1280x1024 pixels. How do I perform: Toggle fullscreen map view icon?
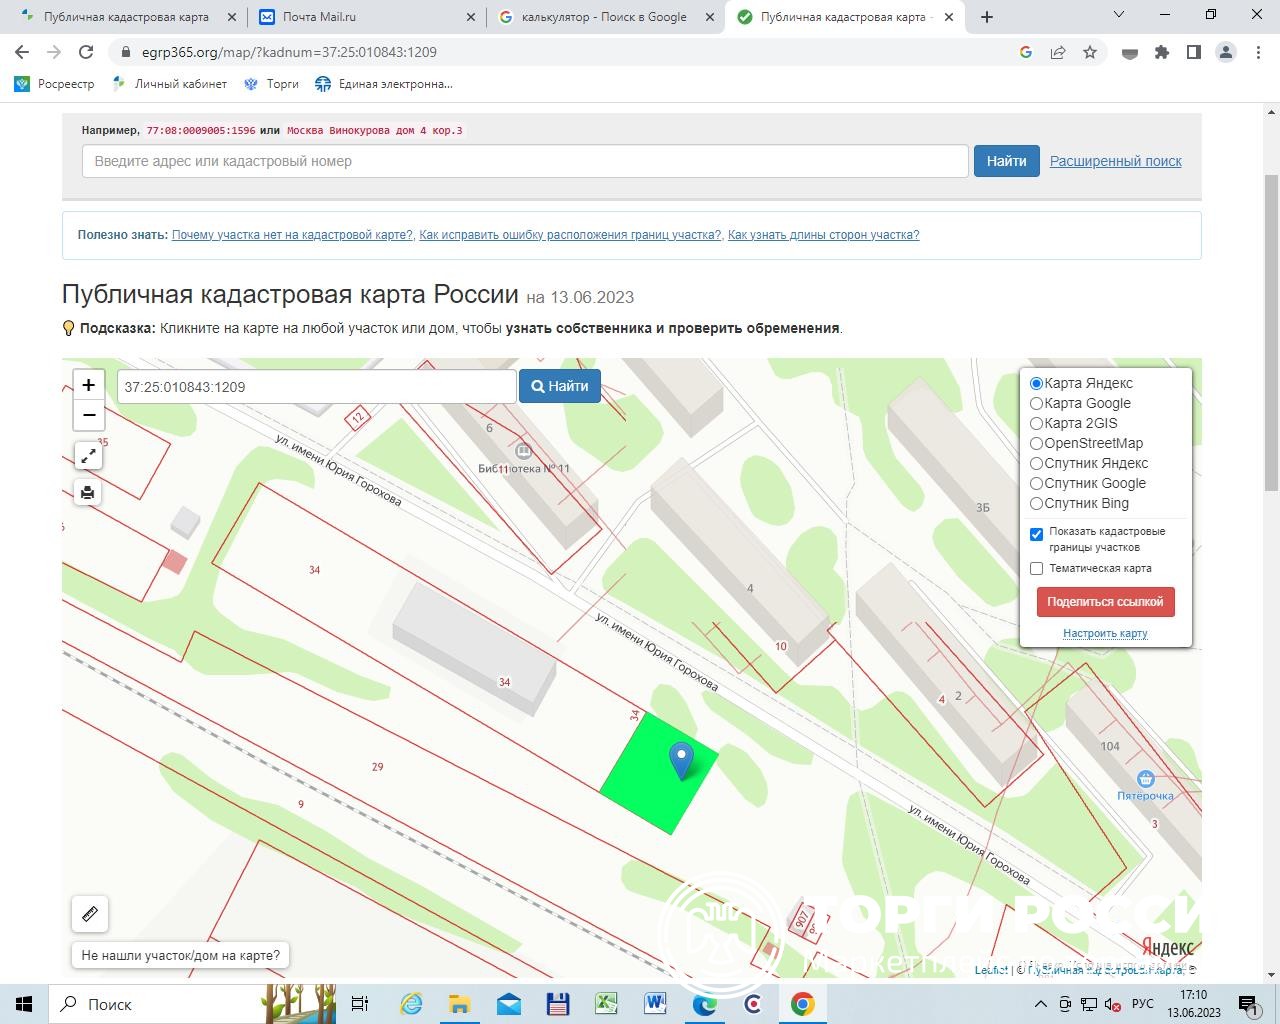88,456
